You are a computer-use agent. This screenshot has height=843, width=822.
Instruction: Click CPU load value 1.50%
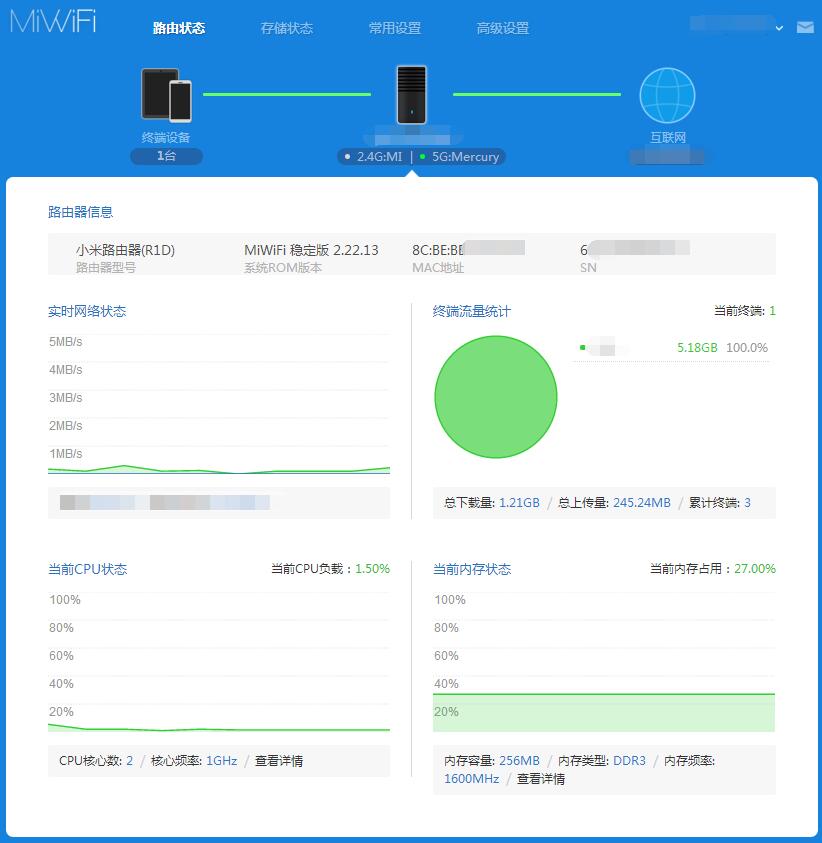coord(373,569)
